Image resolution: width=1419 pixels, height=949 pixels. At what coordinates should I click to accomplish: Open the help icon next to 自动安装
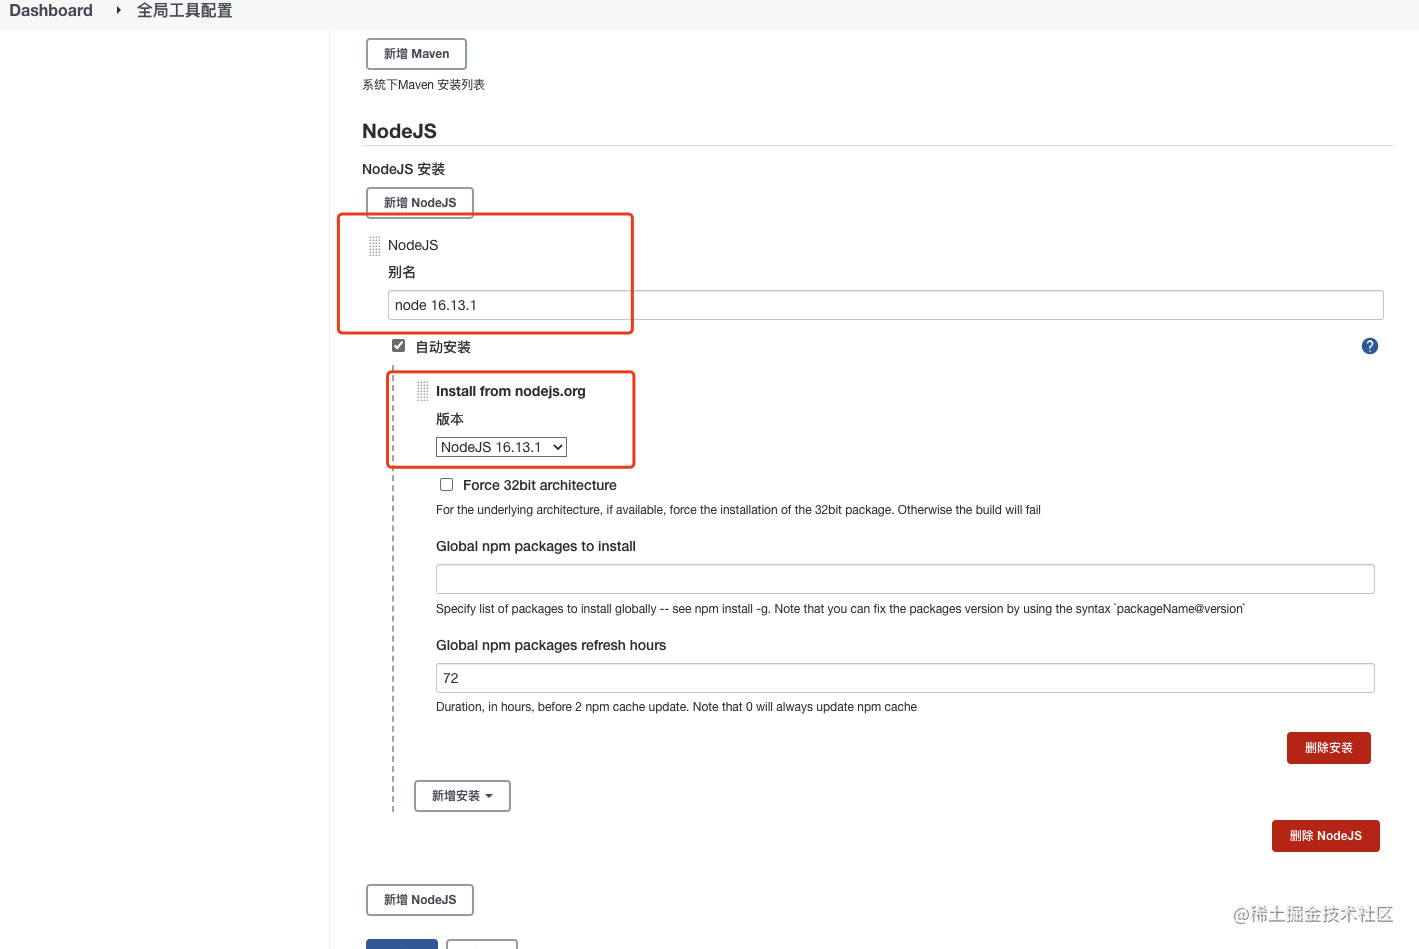(x=1369, y=345)
